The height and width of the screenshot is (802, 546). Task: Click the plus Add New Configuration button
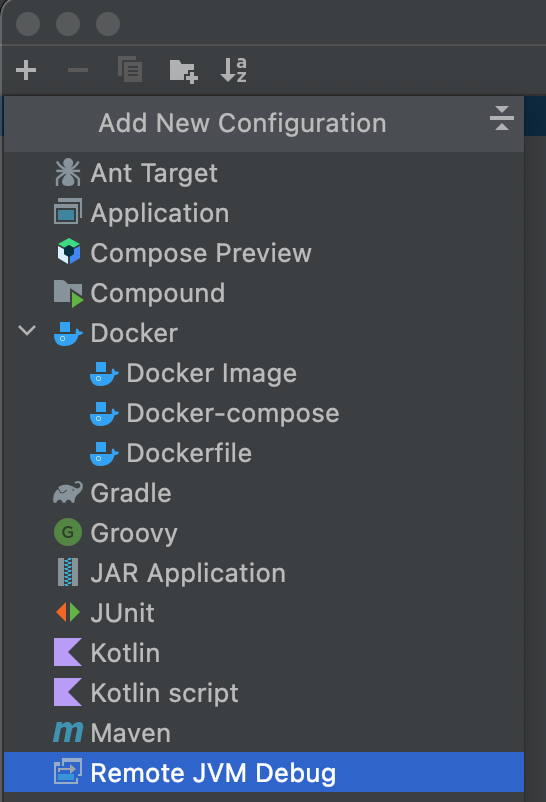pyautogui.click(x=26, y=70)
